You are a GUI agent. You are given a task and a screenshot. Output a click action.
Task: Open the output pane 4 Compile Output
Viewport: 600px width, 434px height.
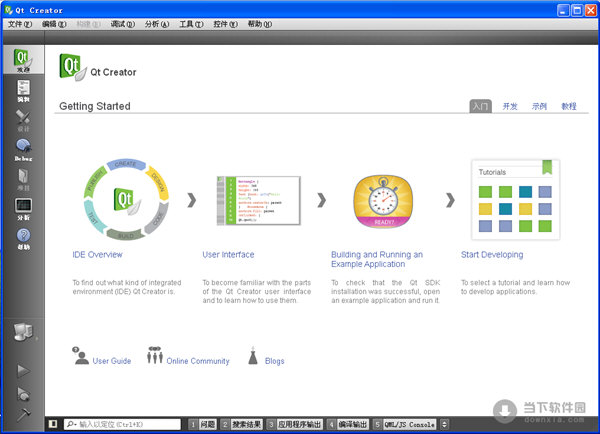point(348,424)
